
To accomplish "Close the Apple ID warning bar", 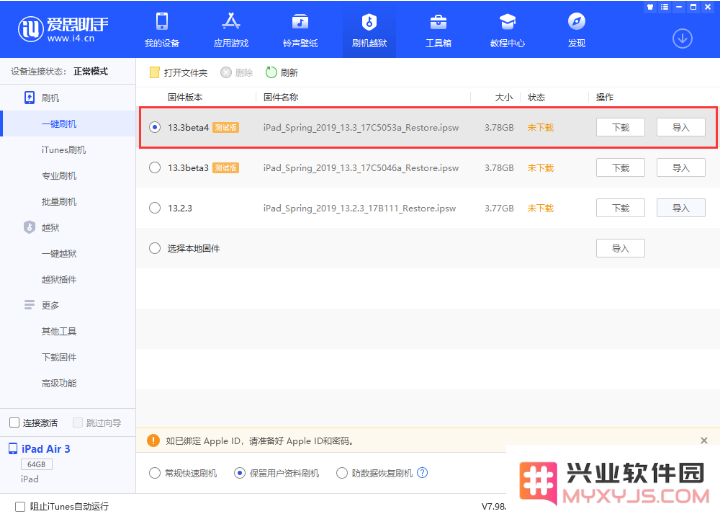I will 704,441.
